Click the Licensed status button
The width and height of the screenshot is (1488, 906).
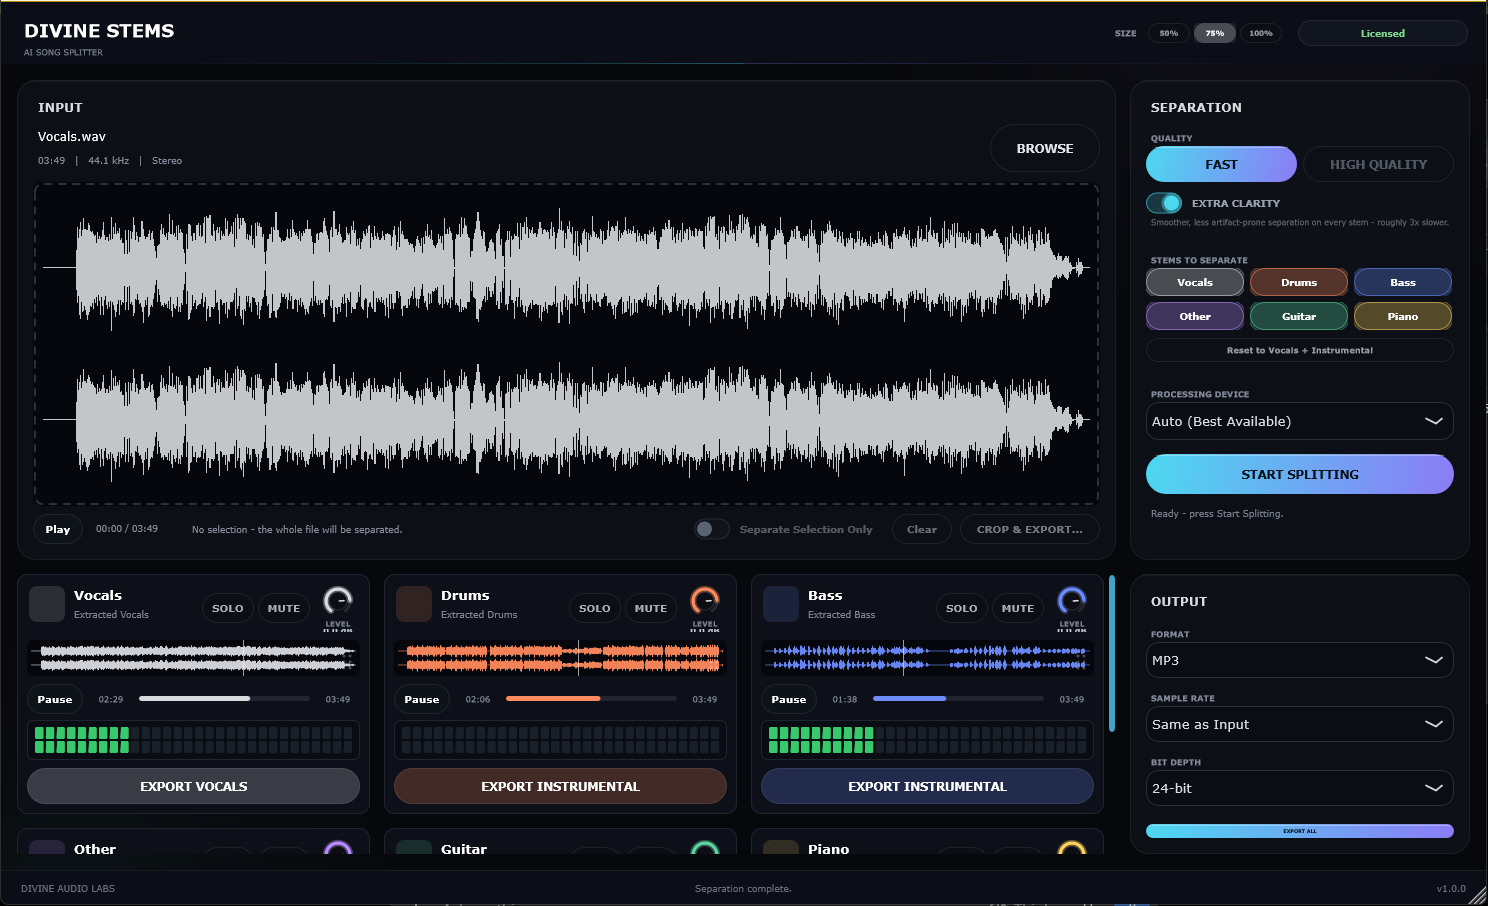(x=1383, y=33)
